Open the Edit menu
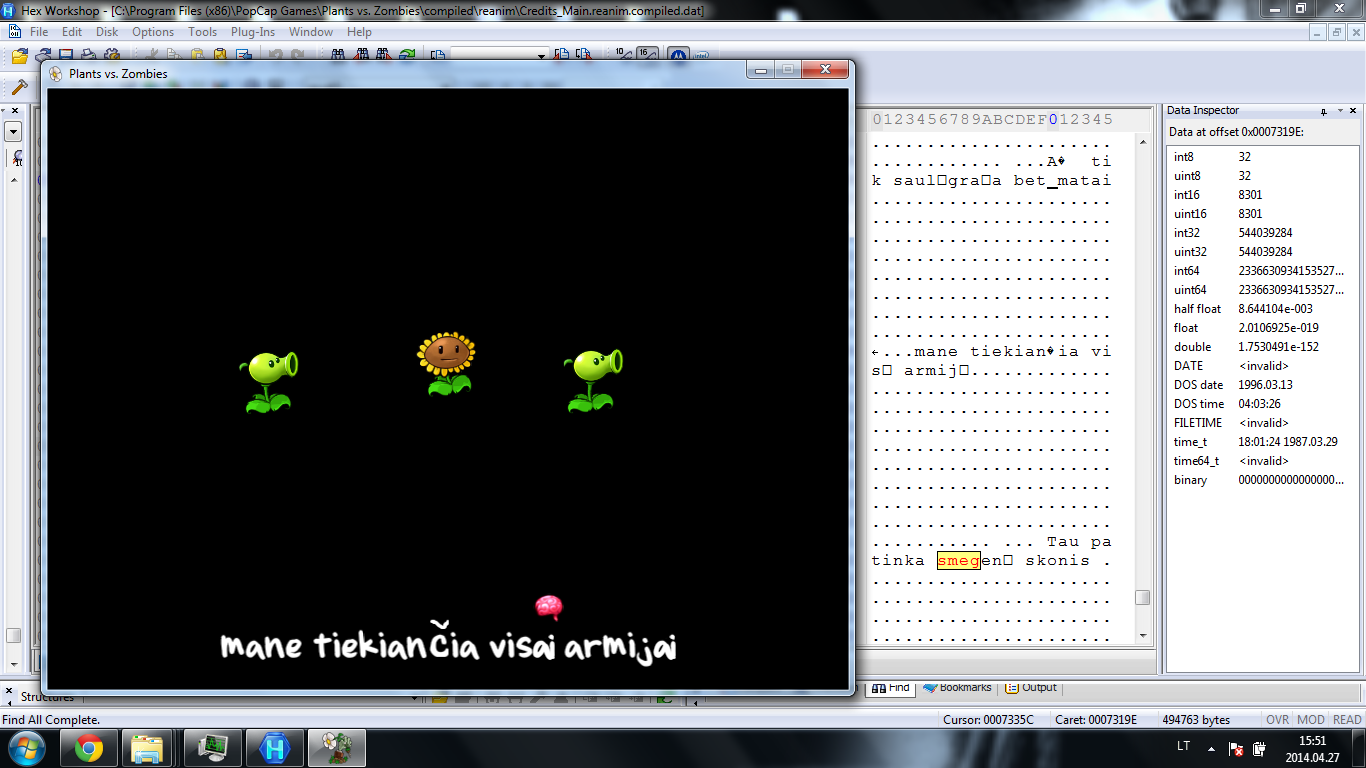 click(x=72, y=32)
